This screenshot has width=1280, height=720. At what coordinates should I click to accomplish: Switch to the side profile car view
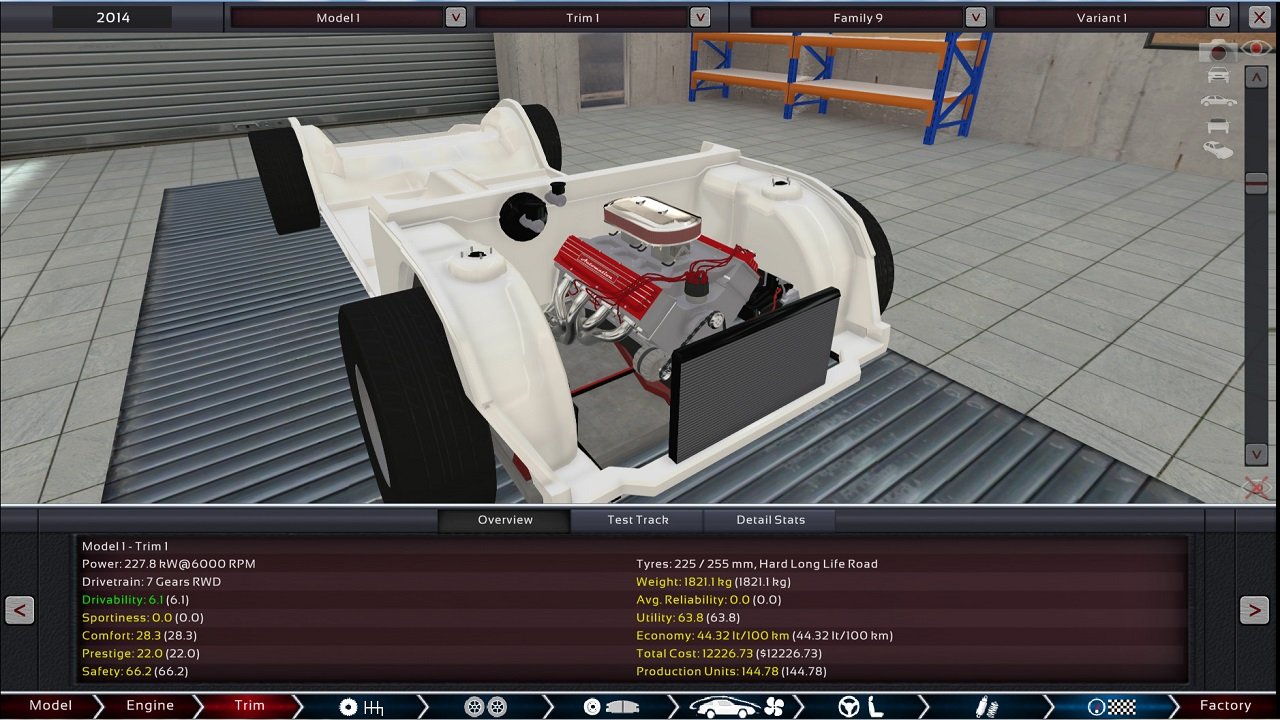point(1217,100)
